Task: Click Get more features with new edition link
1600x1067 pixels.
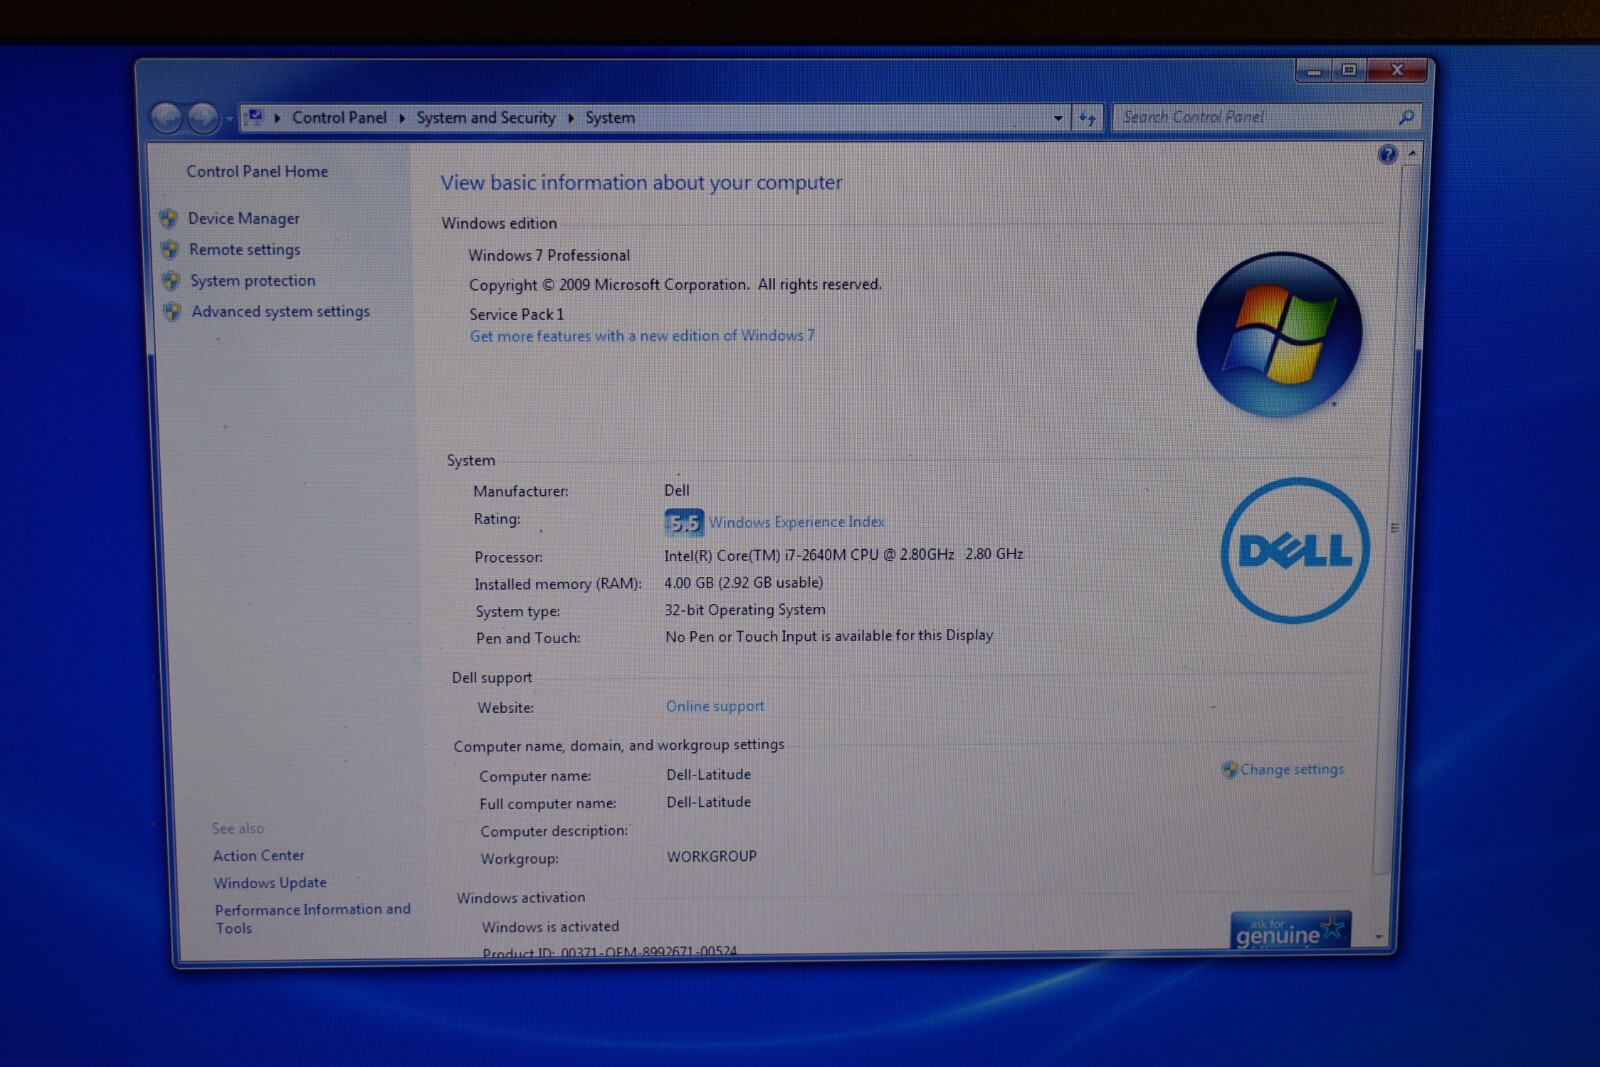Action: click(642, 336)
